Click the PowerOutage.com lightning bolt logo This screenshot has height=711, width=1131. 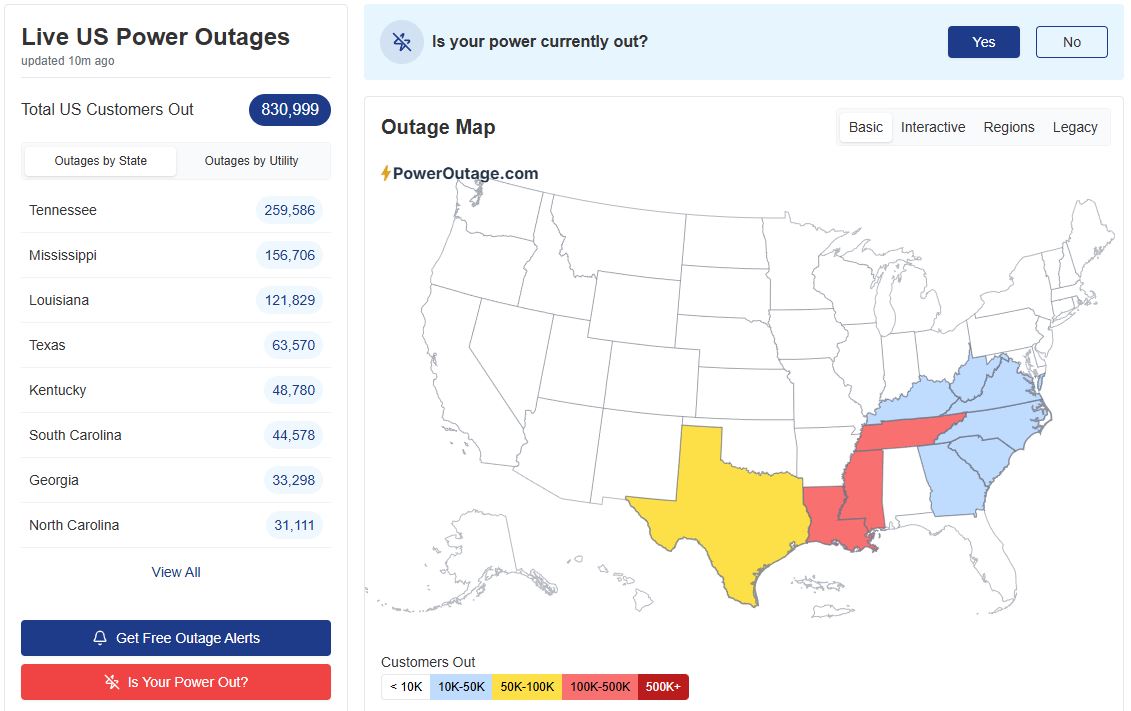(386, 173)
